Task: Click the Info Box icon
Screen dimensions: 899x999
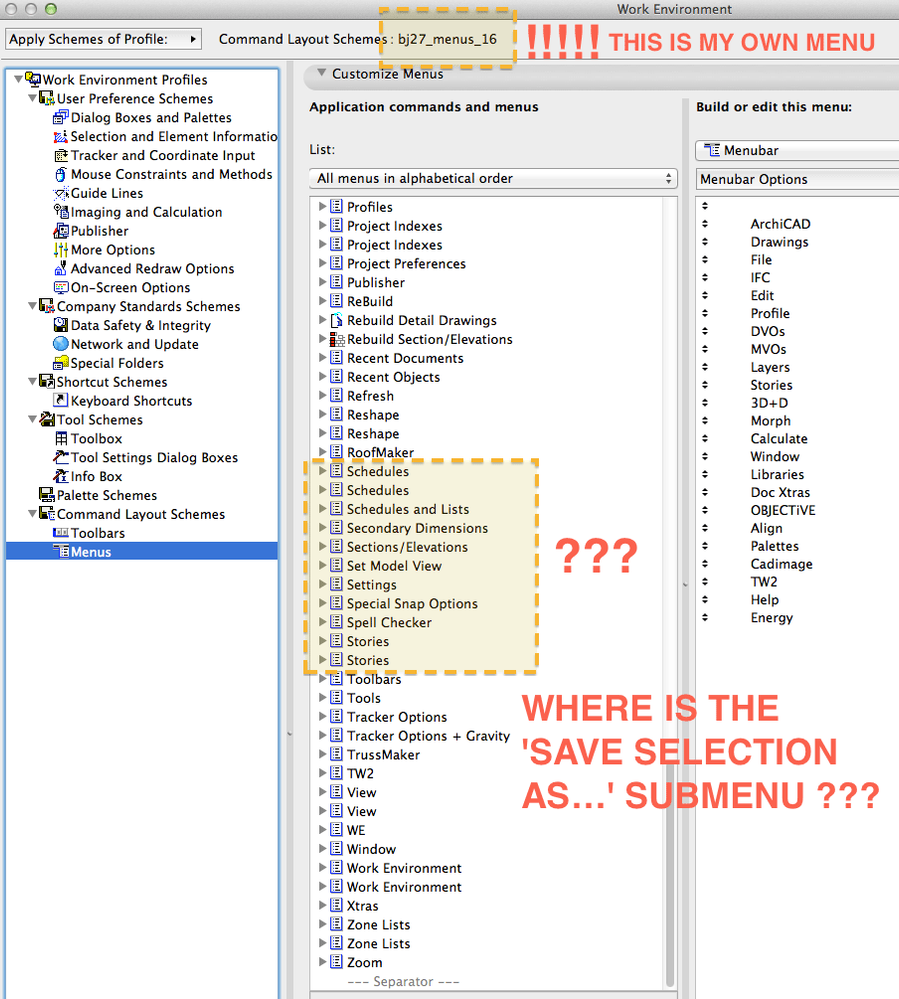Action: pos(60,476)
